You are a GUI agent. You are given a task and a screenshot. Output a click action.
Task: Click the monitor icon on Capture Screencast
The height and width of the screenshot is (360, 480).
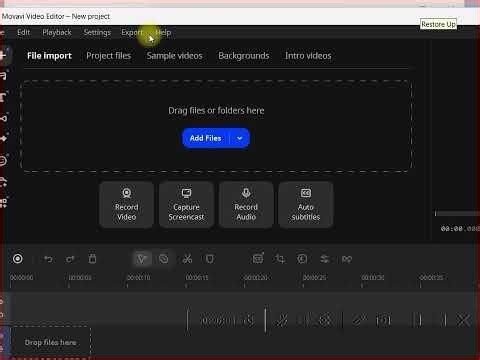coord(186,193)
